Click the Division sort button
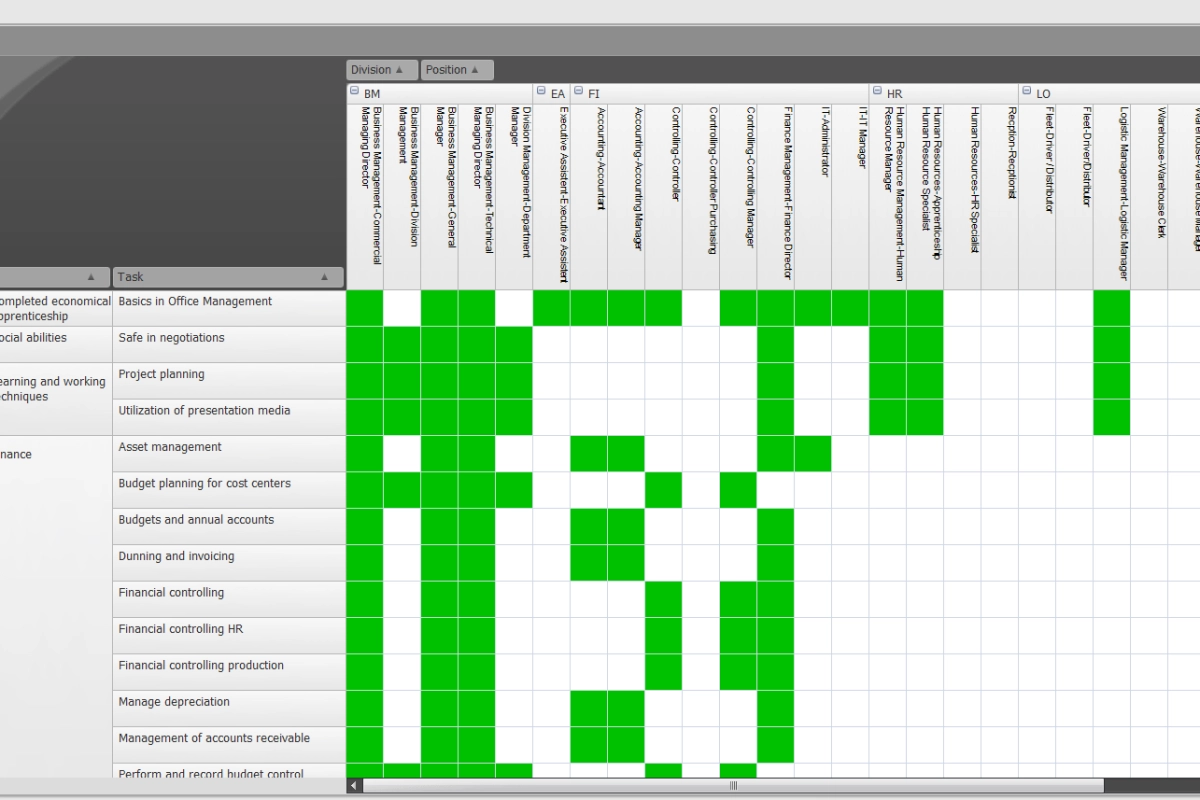 (x=377, y=70)
